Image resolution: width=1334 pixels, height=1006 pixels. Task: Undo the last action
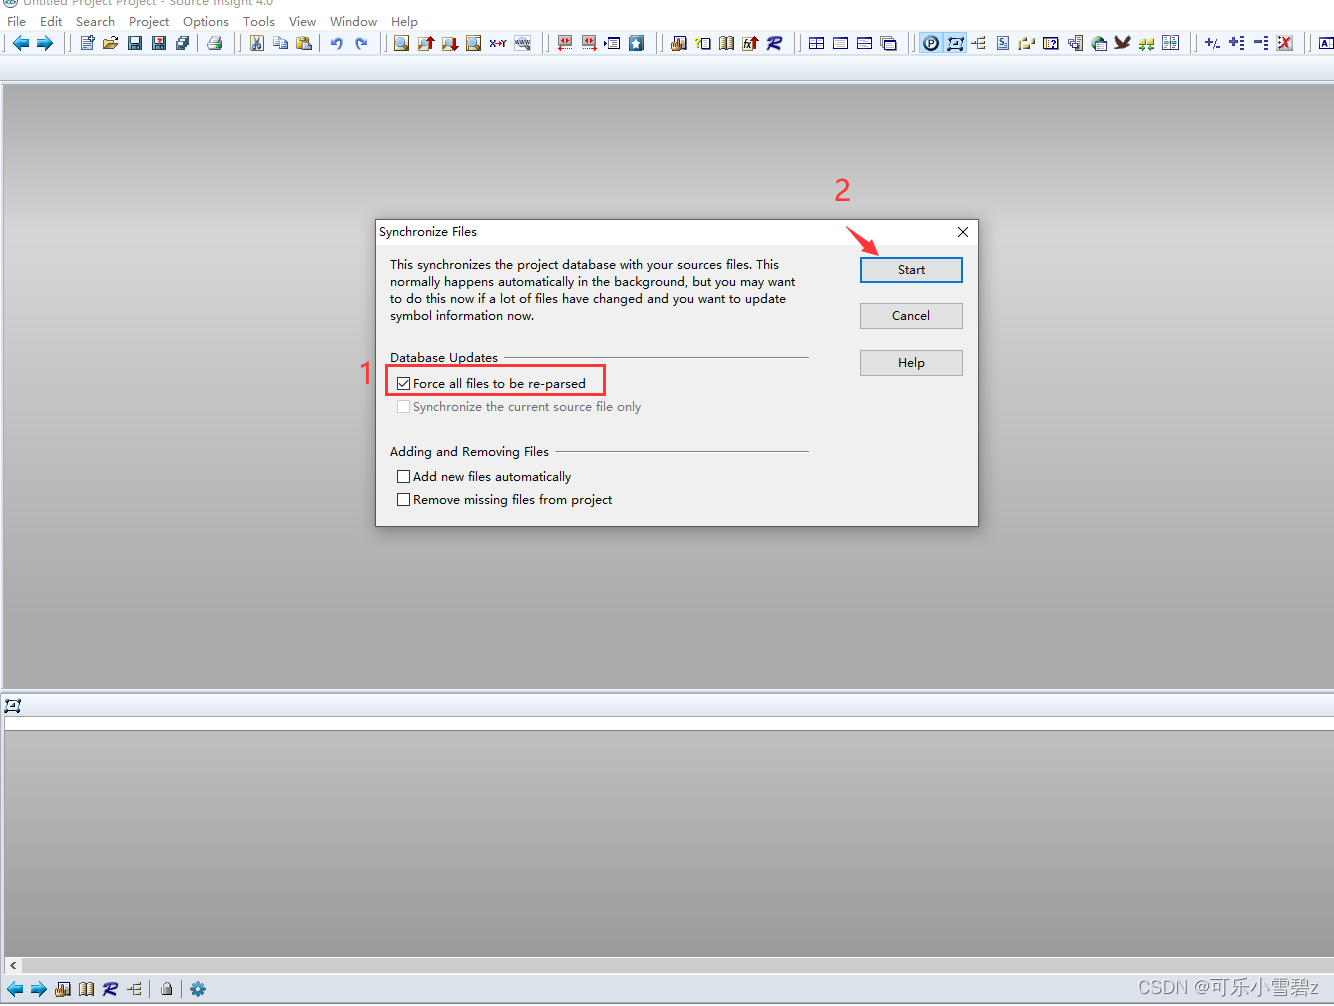337,43
